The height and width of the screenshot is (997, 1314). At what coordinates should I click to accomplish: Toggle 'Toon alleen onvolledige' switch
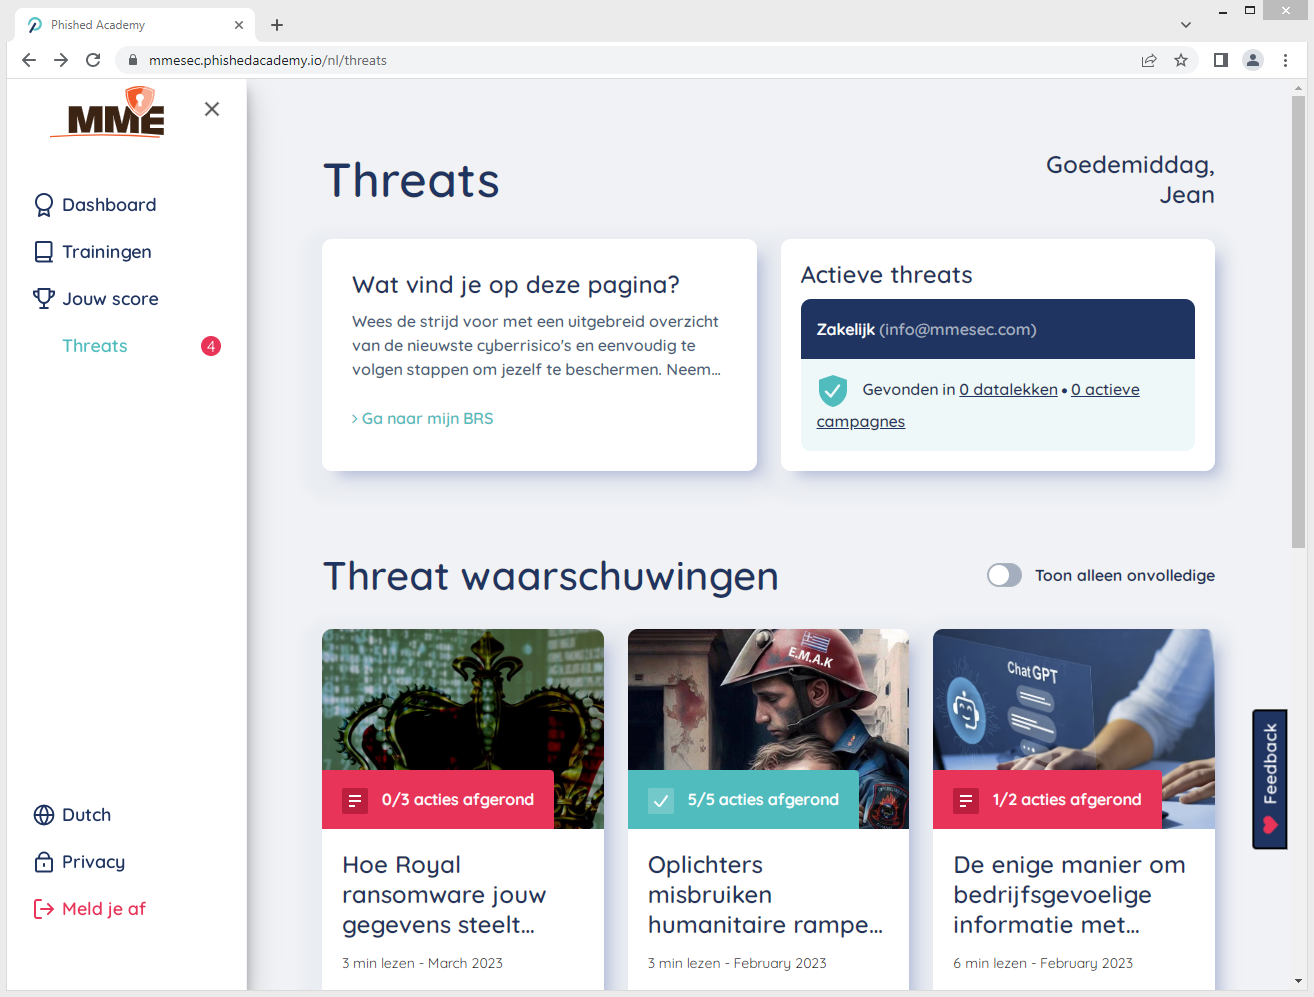1004,575
